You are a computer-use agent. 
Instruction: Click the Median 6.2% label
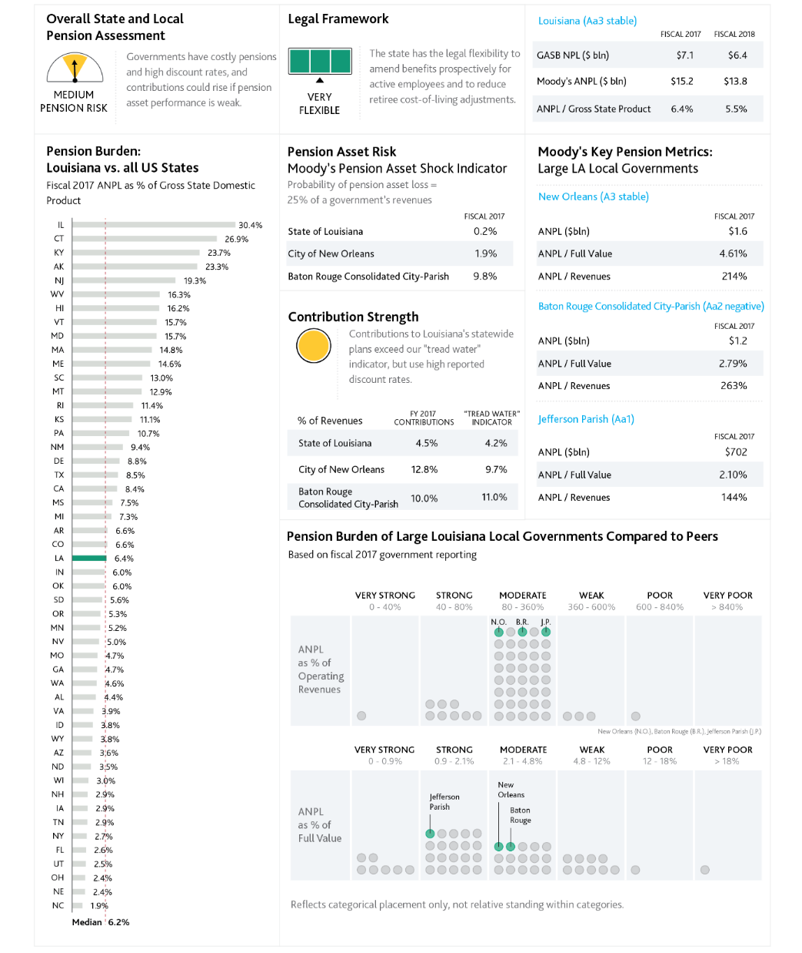[100, 922]
